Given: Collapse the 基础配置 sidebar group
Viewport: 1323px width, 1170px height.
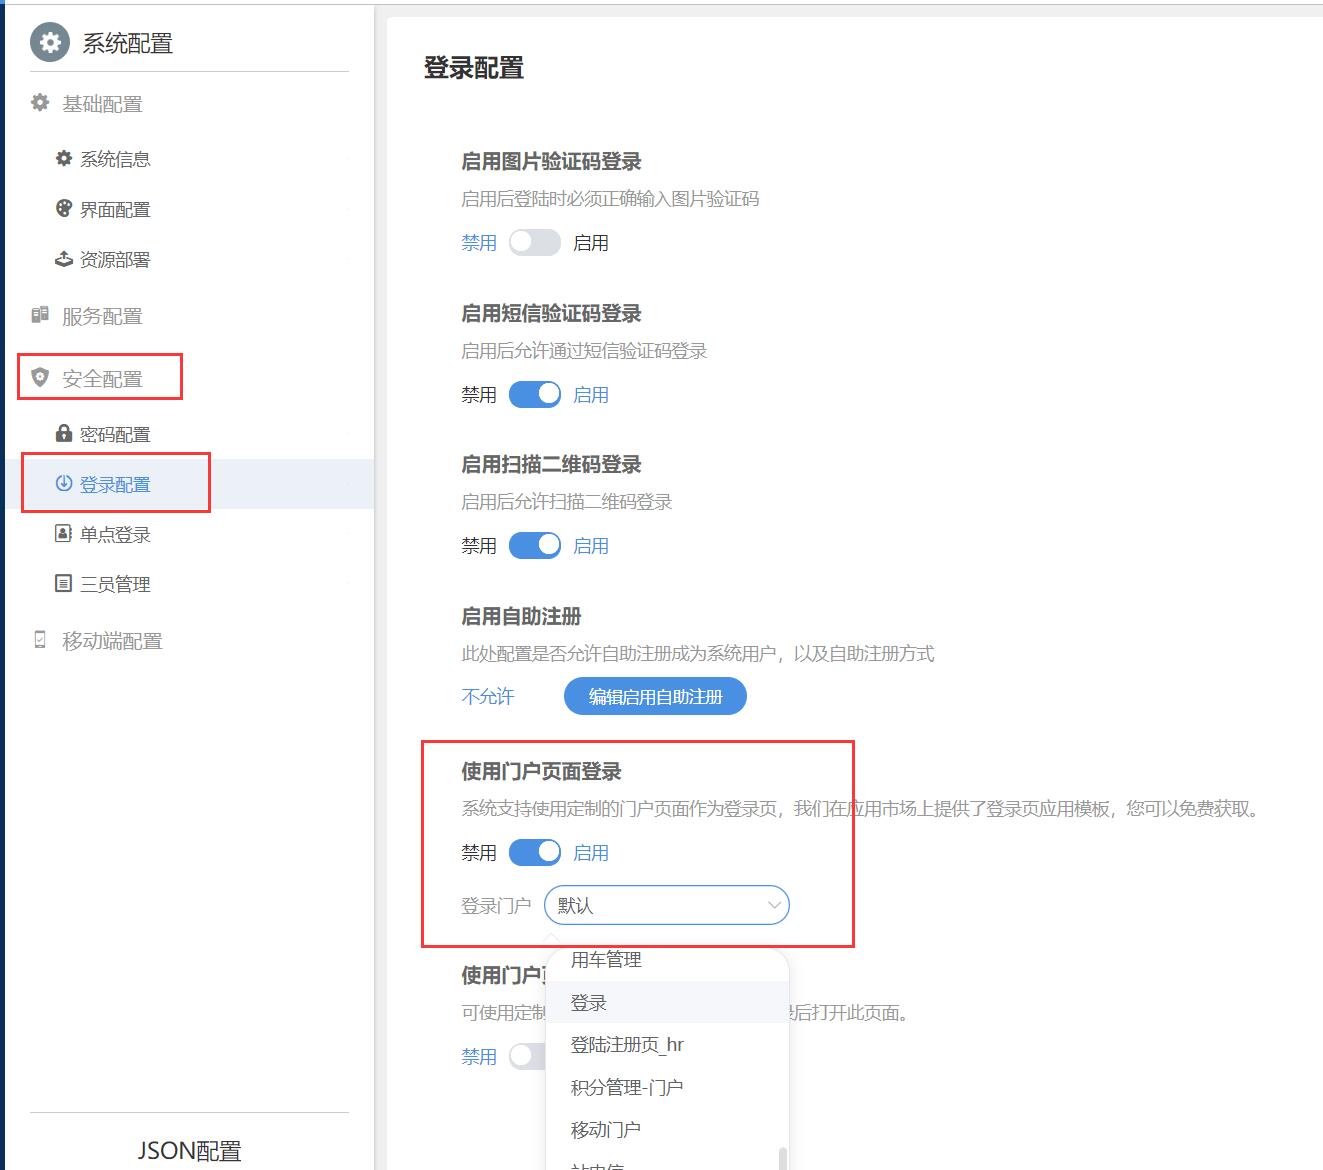Looking at the screenshot, I should point(102,104).
